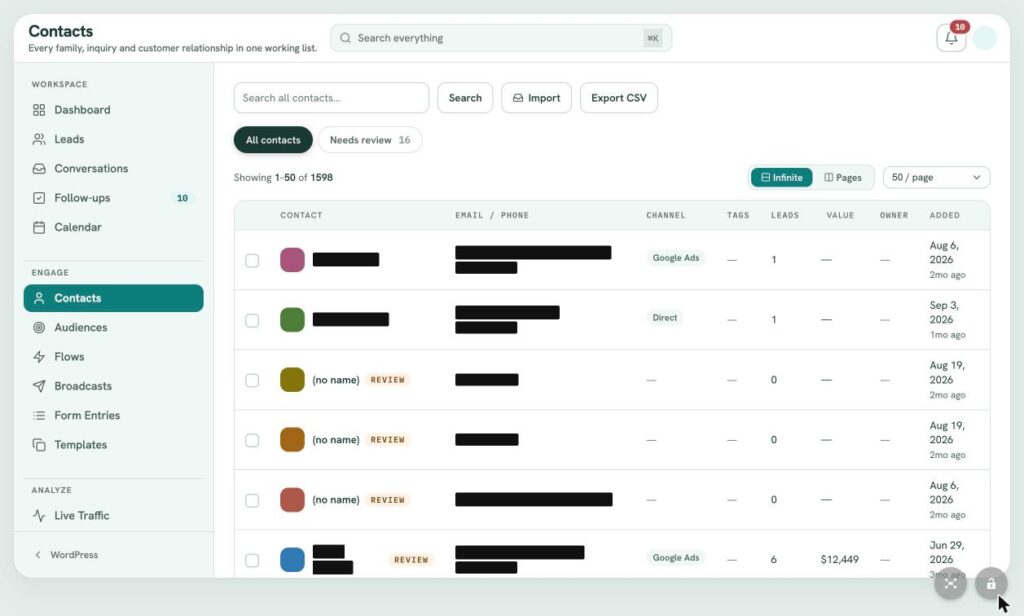The height and width of the screenshot is (616, 1024).
Task: Click the Templates copy icon
Action: [39, 445]
